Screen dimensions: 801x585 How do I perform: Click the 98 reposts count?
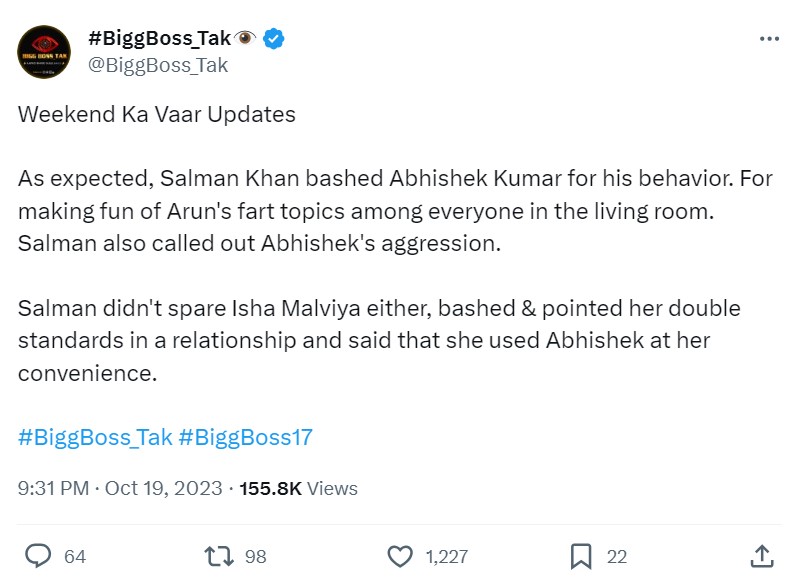(256, 557)
